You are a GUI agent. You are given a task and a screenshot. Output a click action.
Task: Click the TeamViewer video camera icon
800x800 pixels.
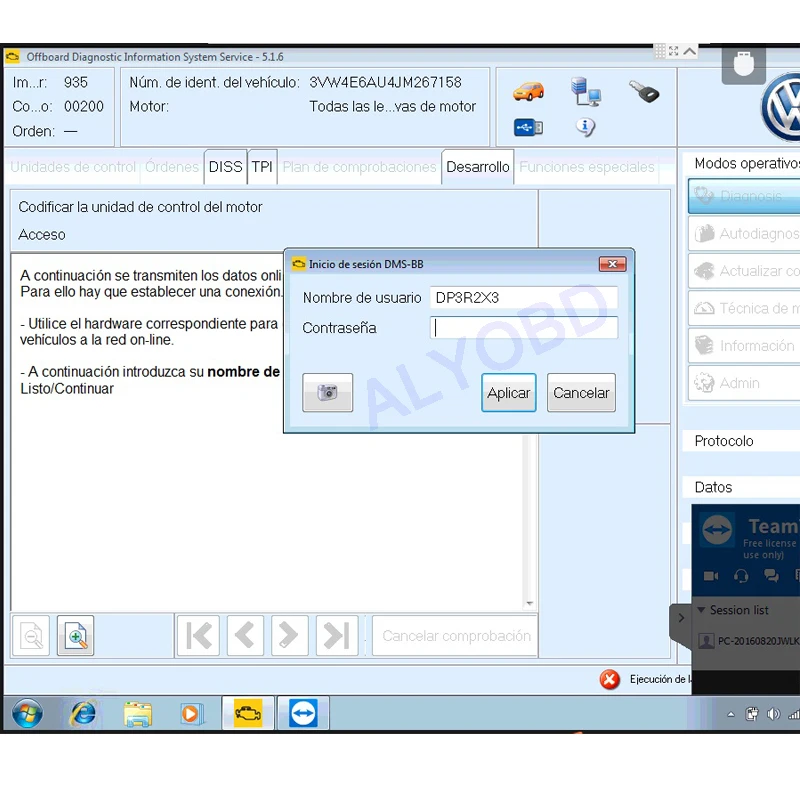pyautogui.click(x=710, y=576)
